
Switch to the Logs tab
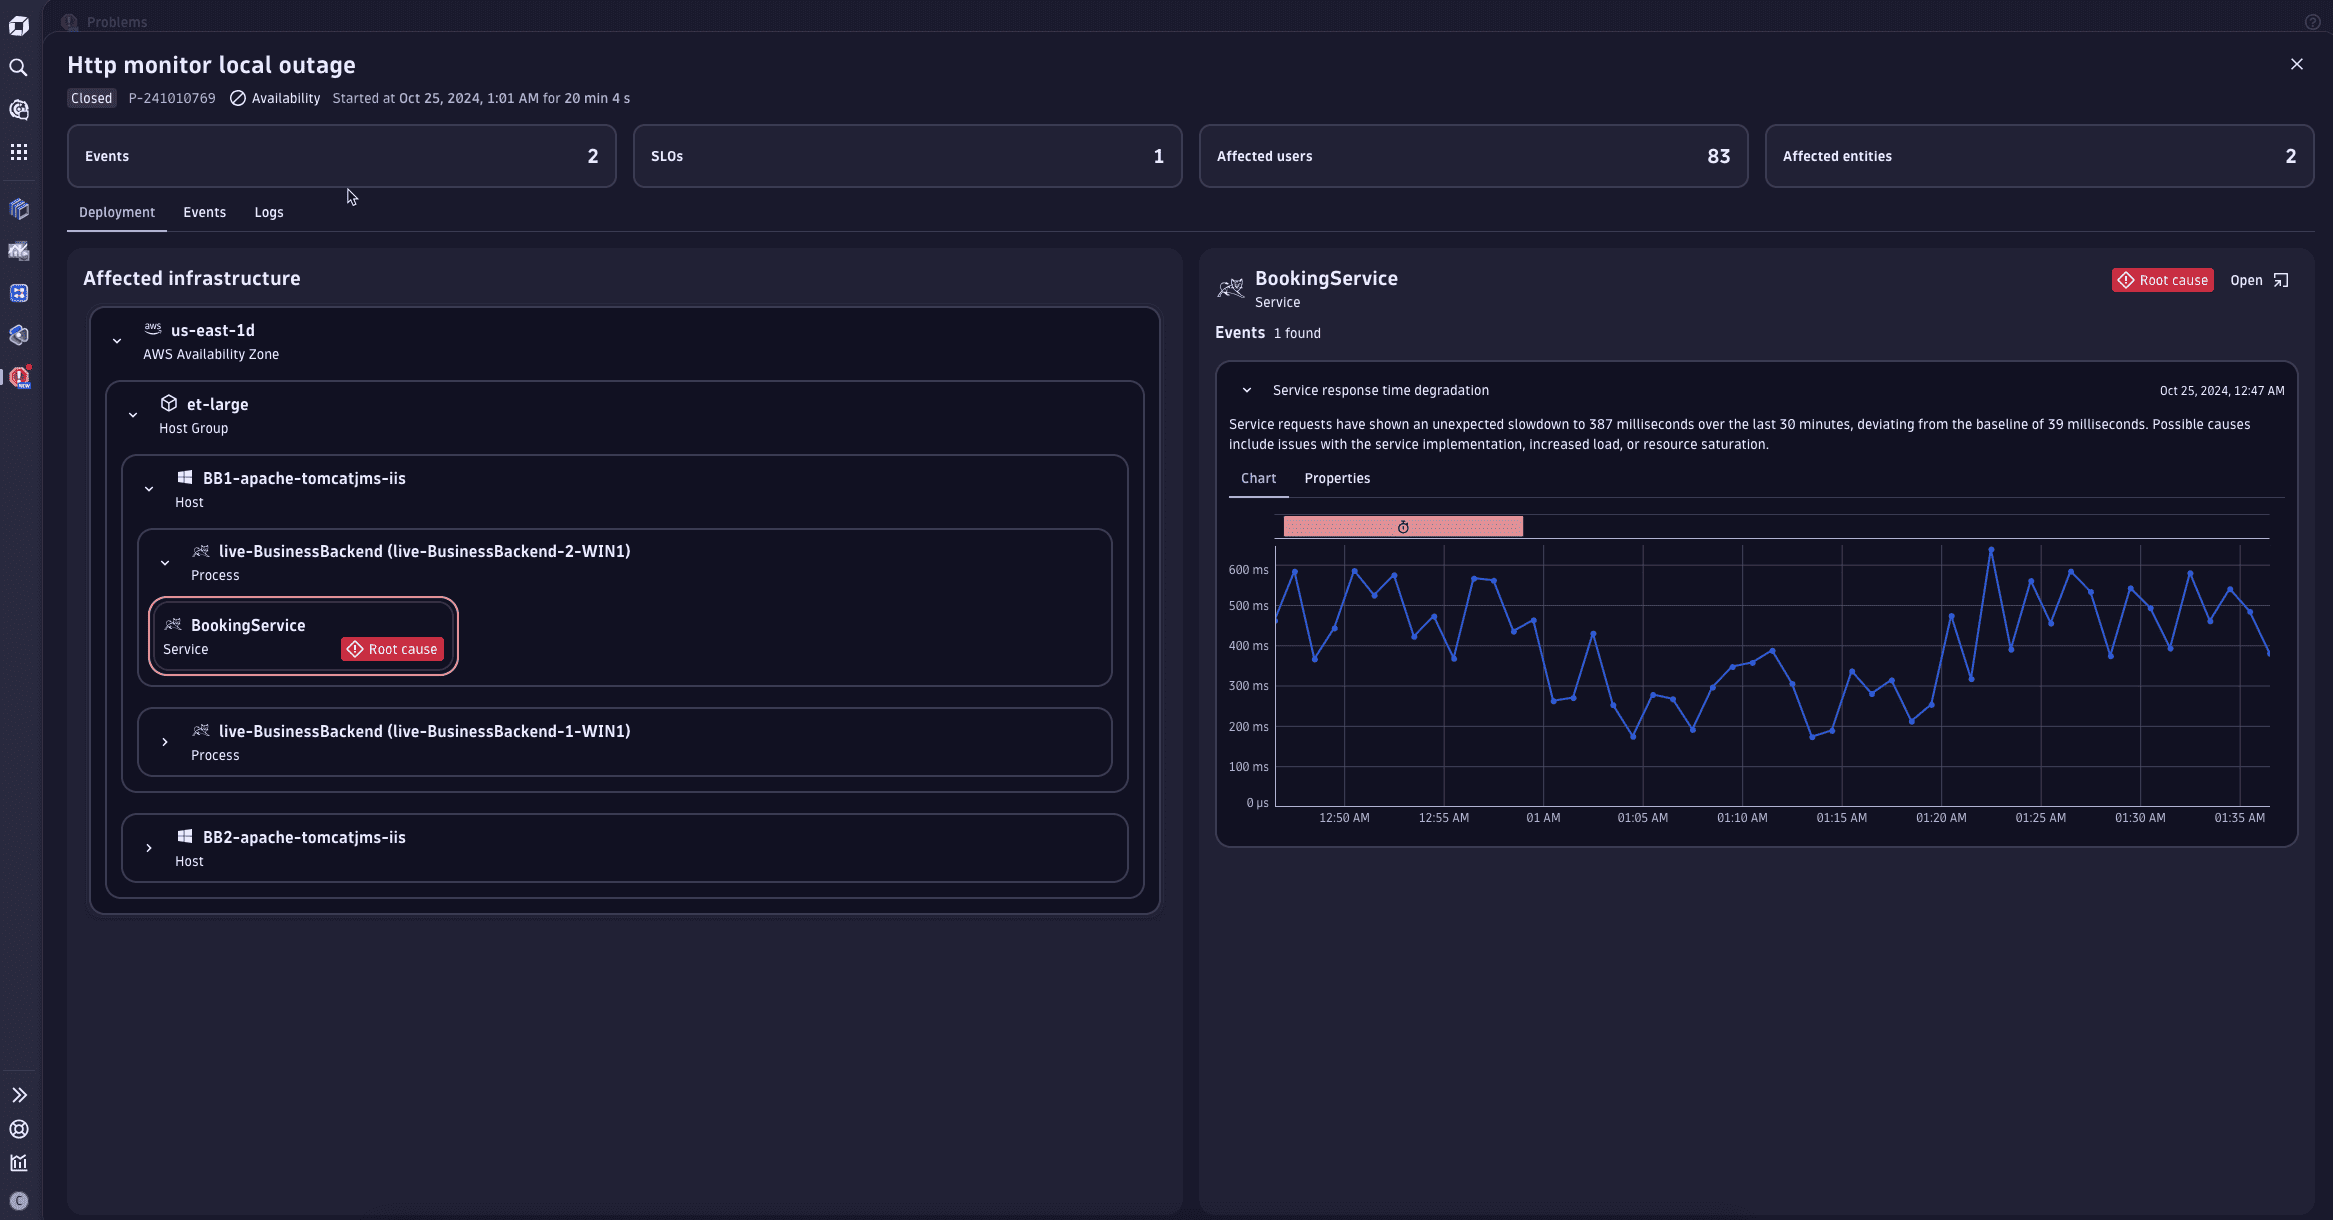click(267, 211)
